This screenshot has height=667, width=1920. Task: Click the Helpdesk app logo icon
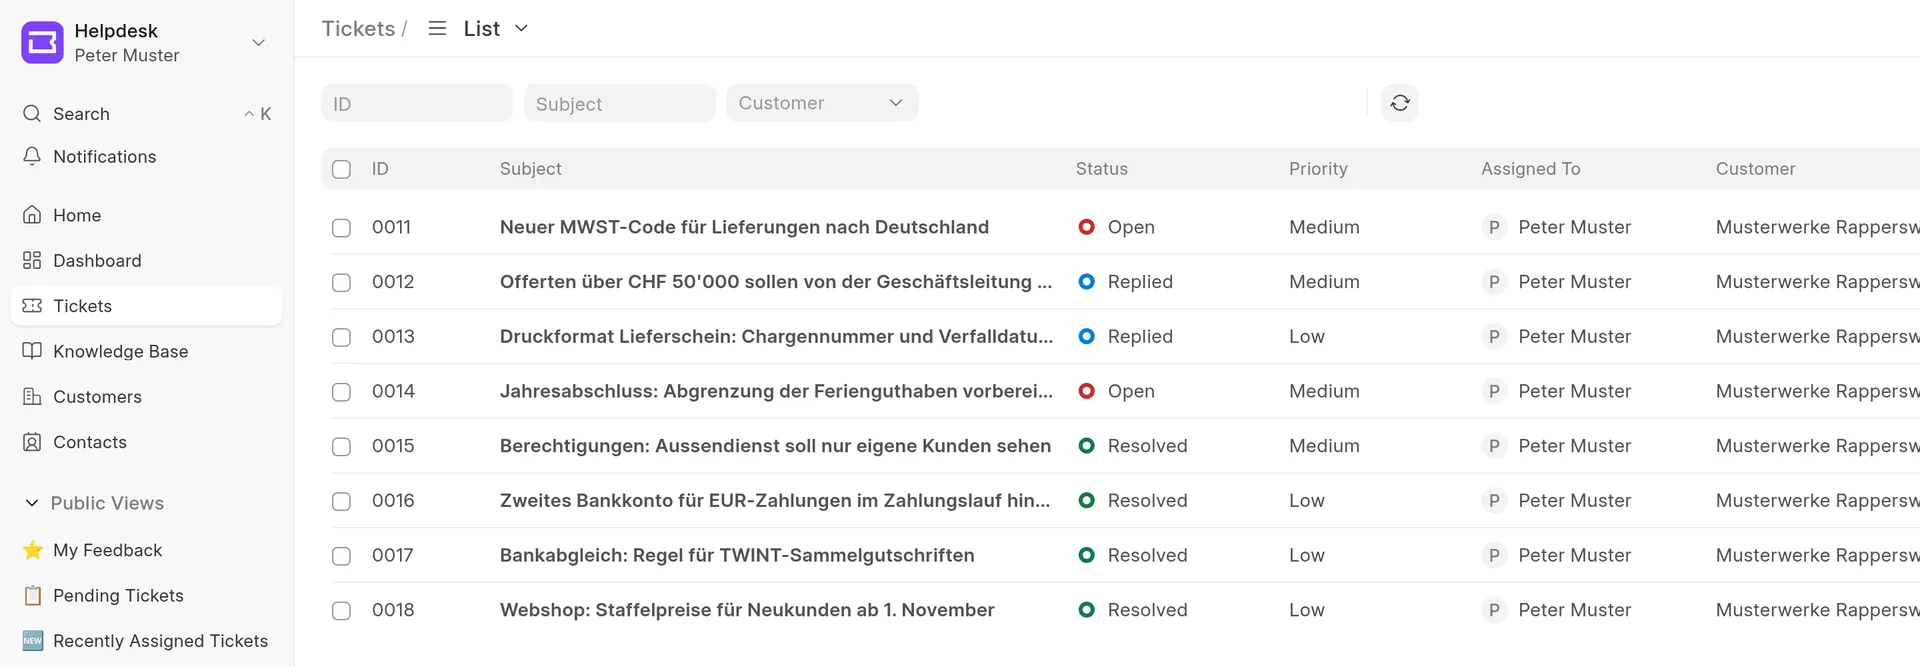coord(42,42)
